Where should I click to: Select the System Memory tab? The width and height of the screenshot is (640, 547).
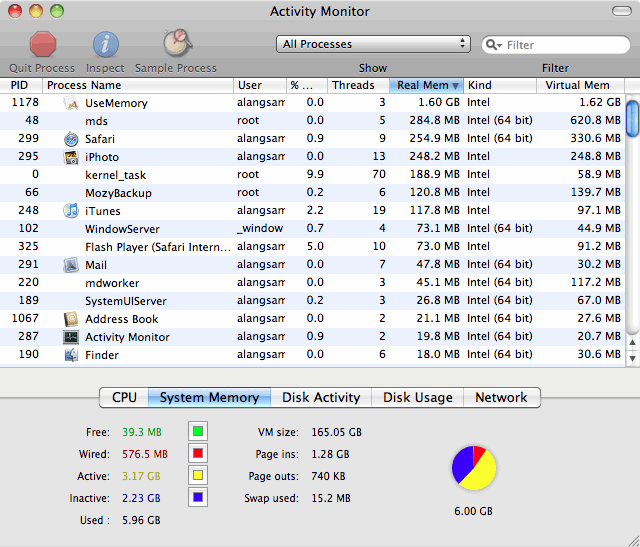[x=209, y=398]
